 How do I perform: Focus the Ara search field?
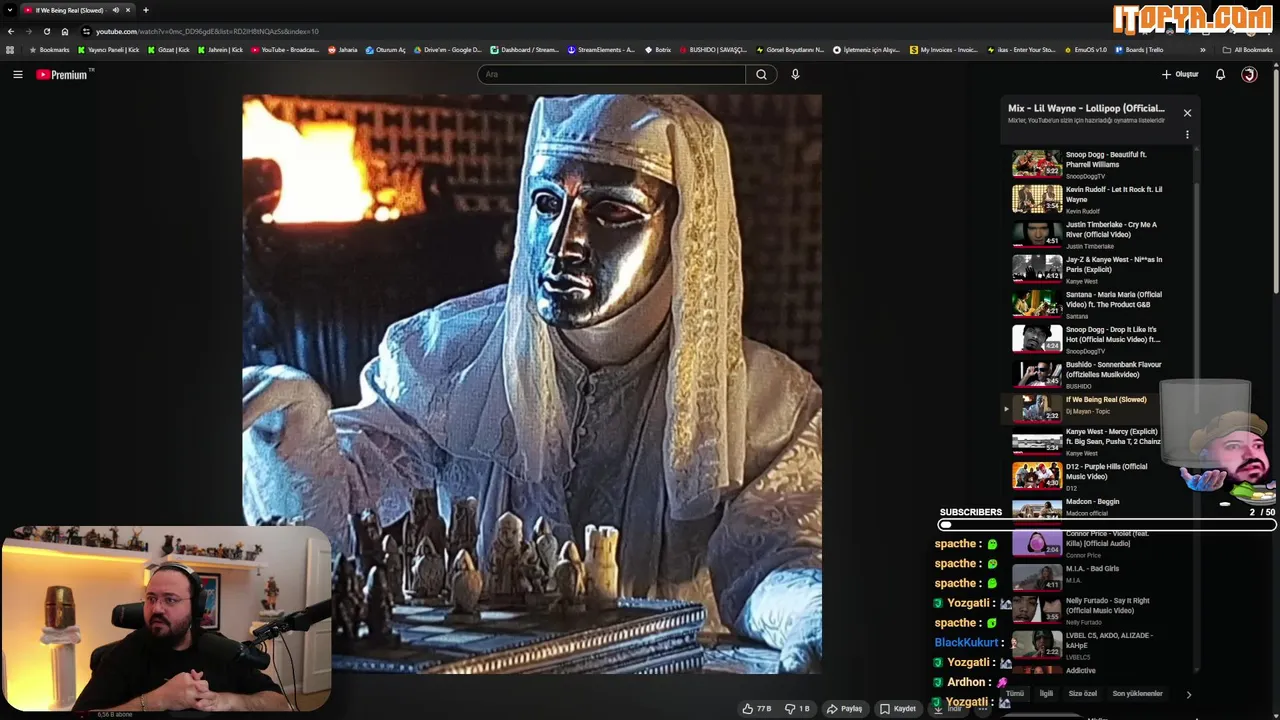tap(611, 74)
